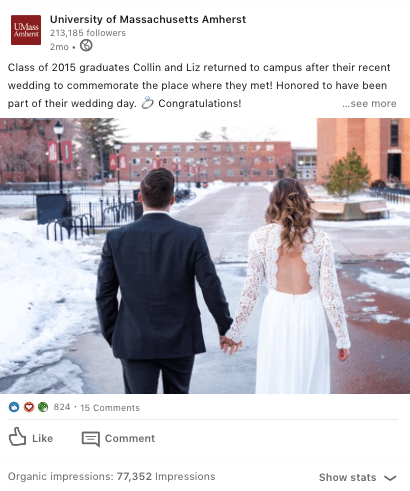This screenshot has height=491, width=410.
Task: Expand post text with see more
Action: (x=369, y=104)
